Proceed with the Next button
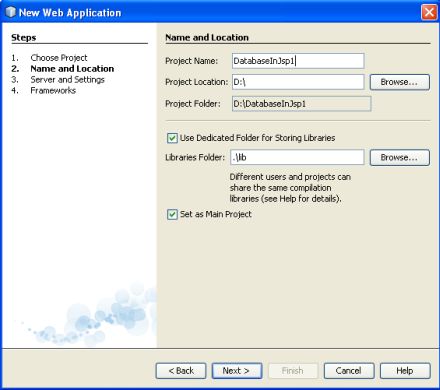 [237, 371]
